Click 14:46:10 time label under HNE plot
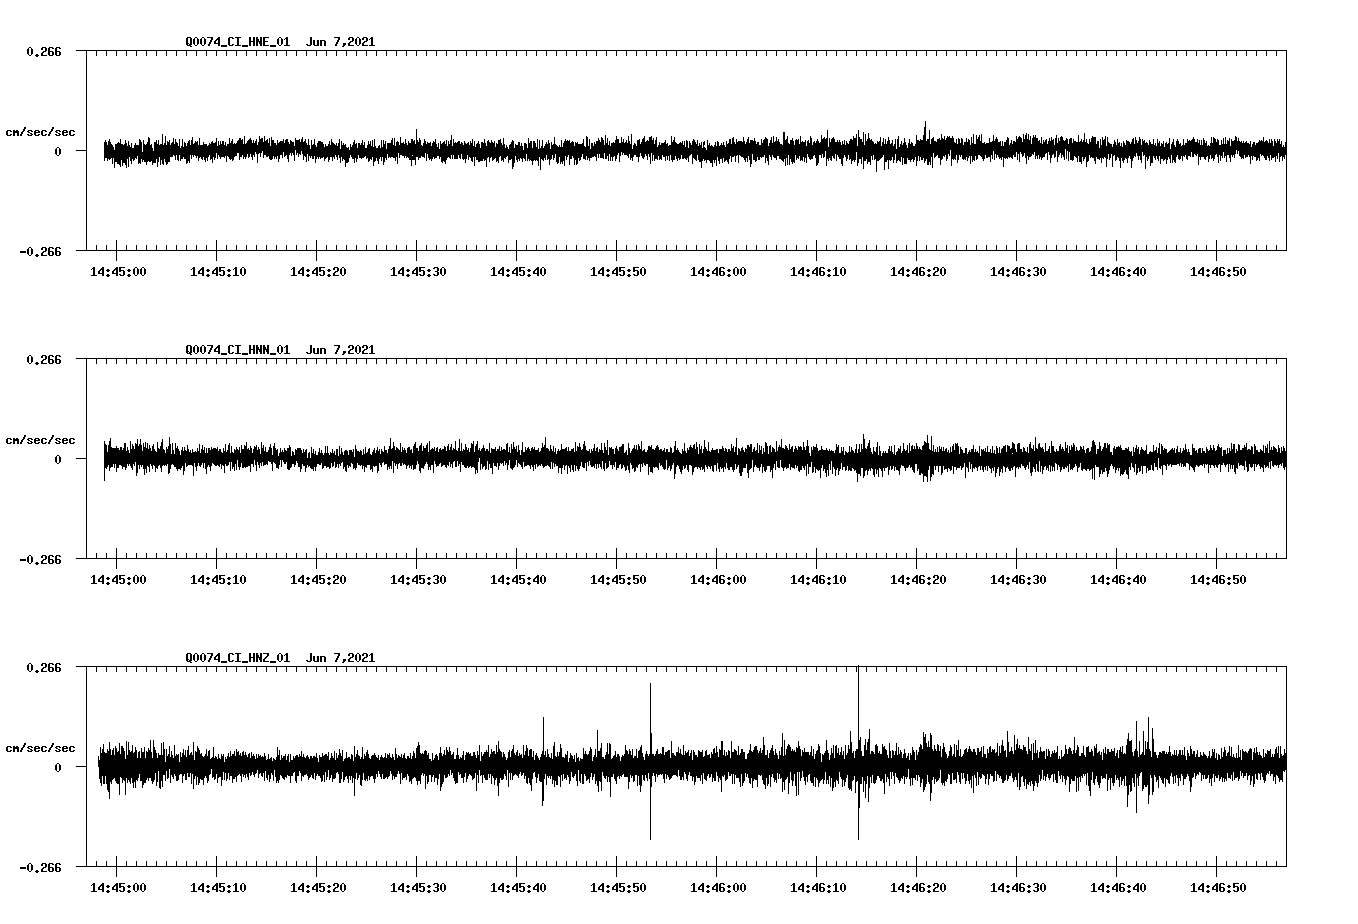This screenshot has width=1358, height=924. [818, 272]
